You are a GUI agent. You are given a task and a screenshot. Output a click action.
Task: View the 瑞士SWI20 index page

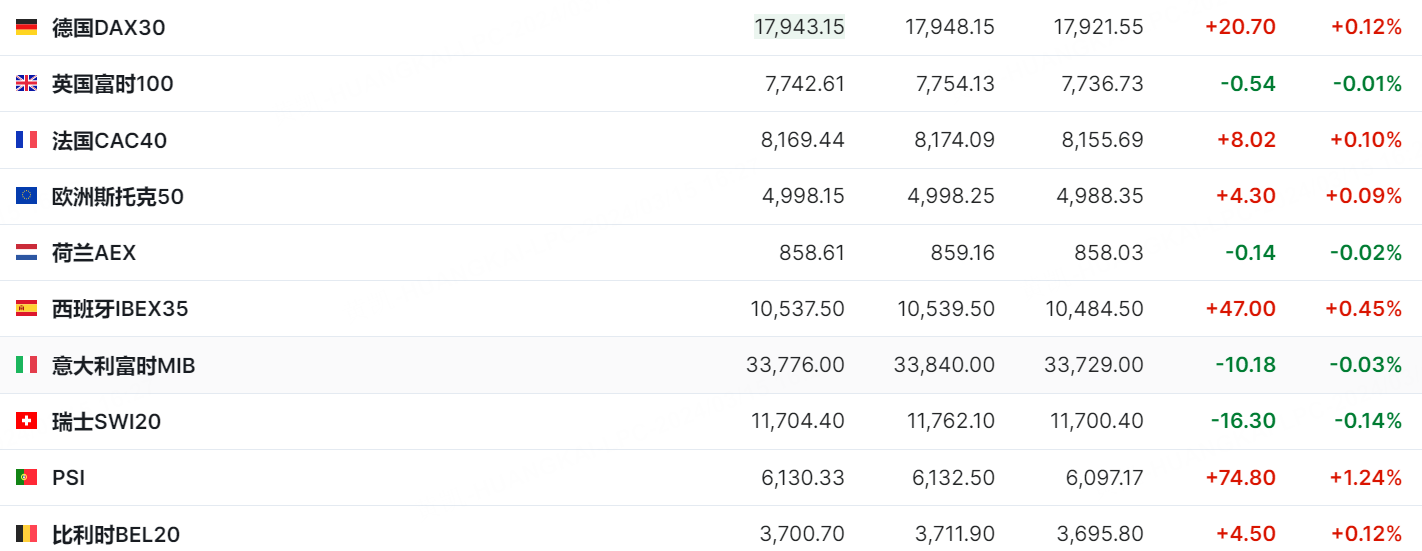106,422
